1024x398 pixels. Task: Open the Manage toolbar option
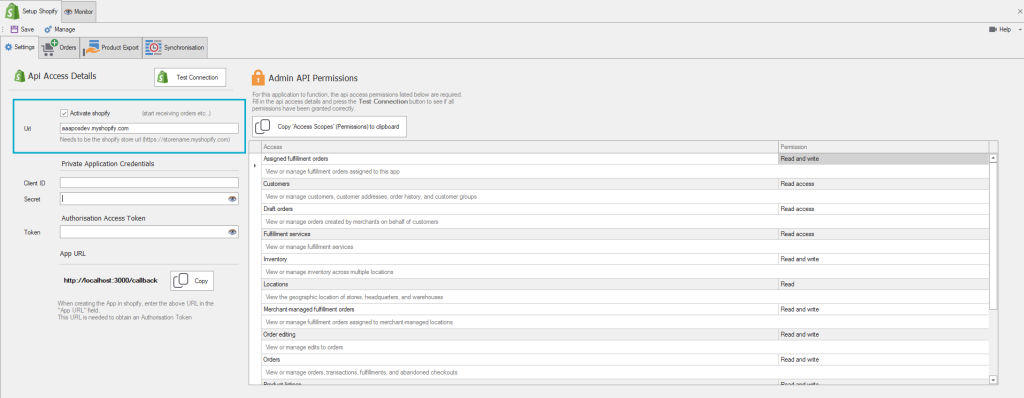tap(59, 29)
